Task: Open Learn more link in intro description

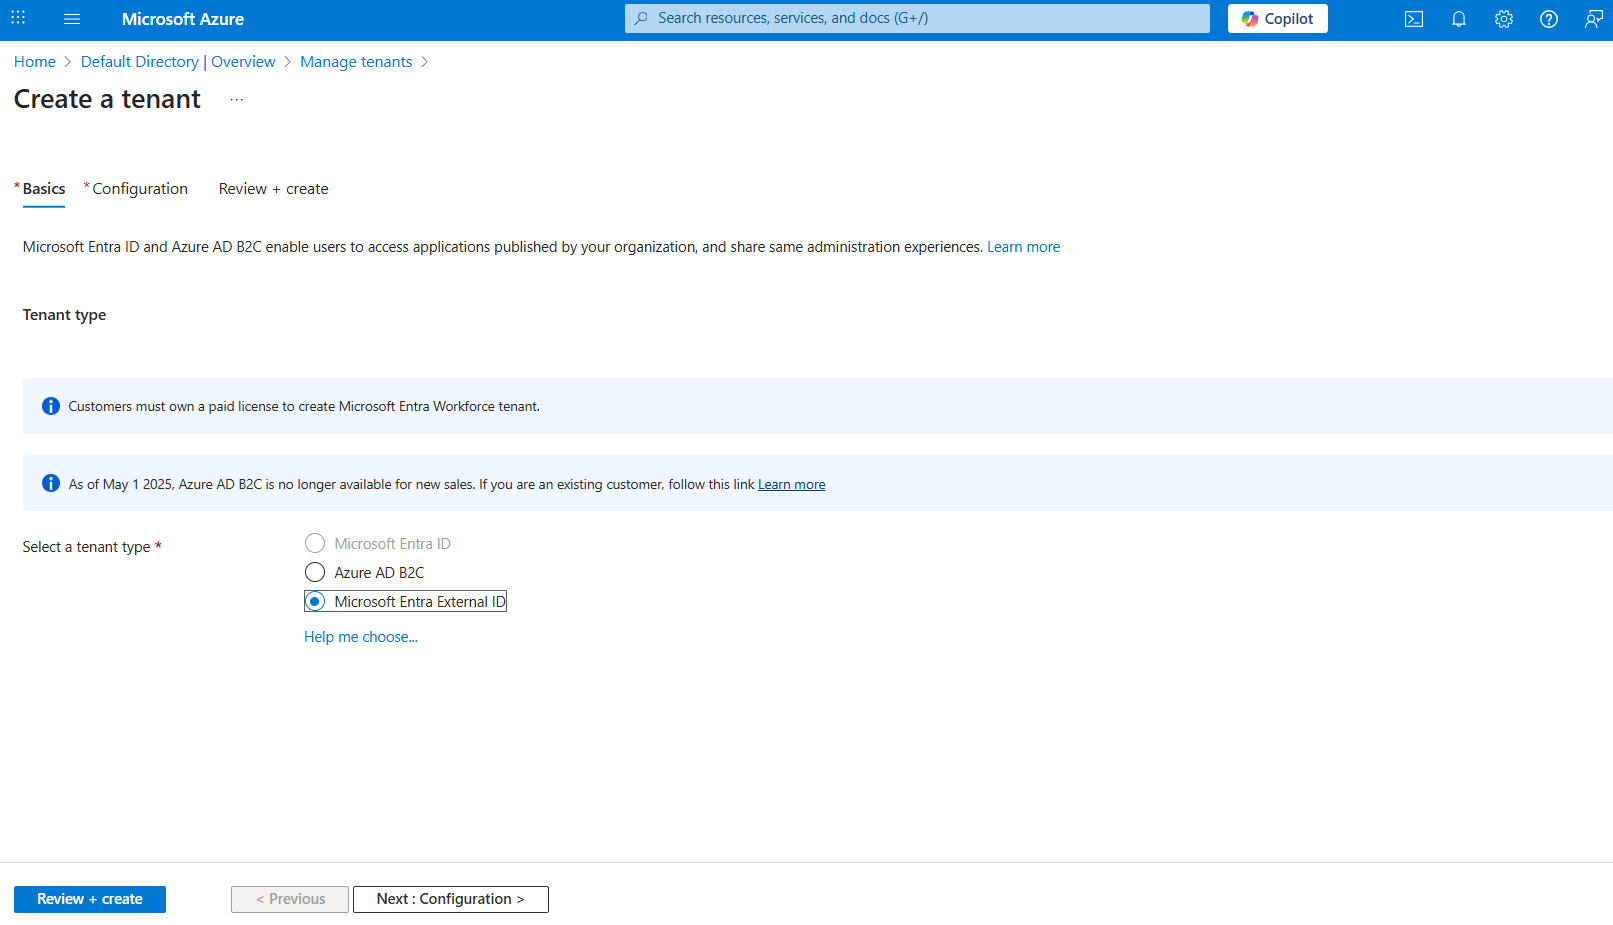Action: coord(1023,247)
